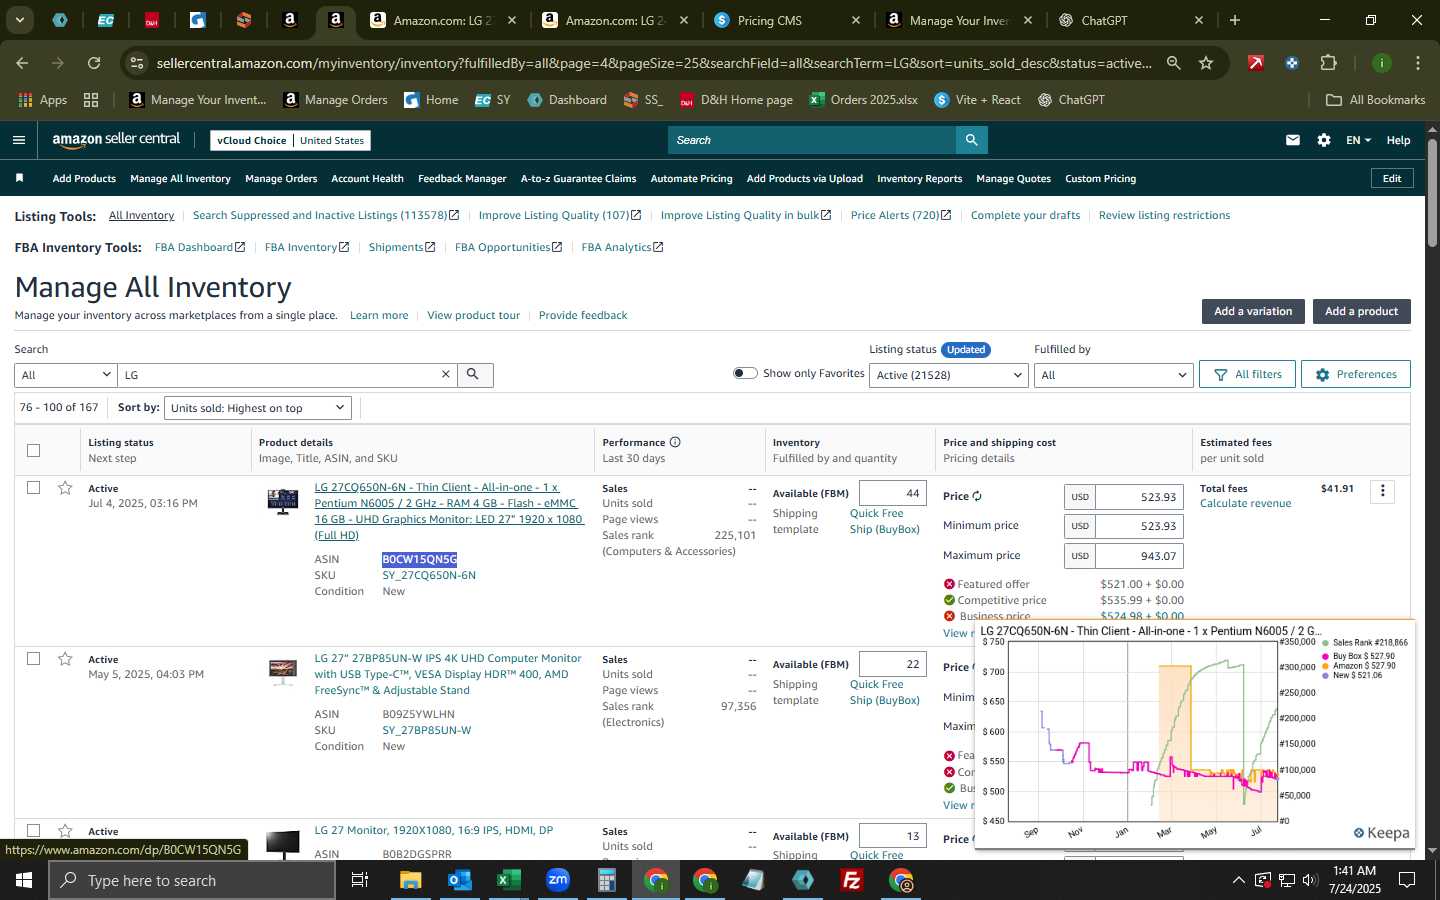Open the Sort by Units sold dropdown
The width and height of the screenshot is (1440, 900).
pos(257,408)
